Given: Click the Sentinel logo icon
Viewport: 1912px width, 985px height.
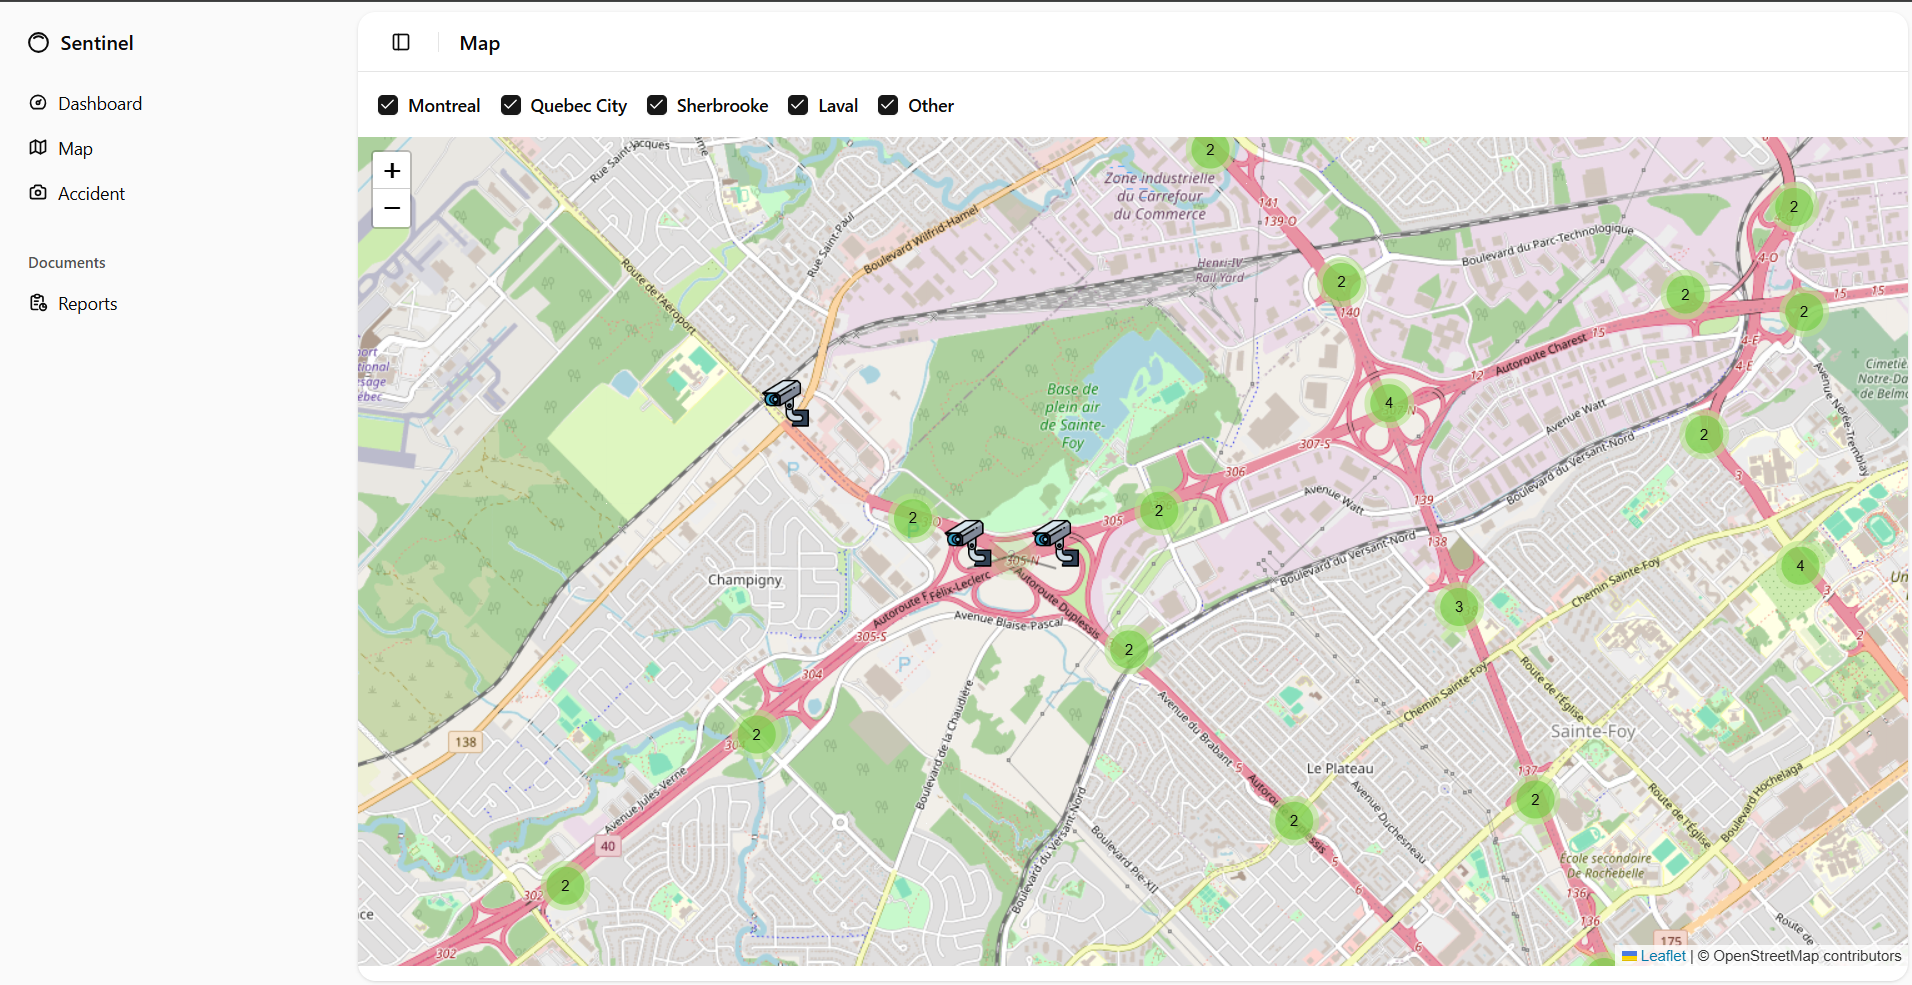Looking at the screenshot, I should 38,43.
